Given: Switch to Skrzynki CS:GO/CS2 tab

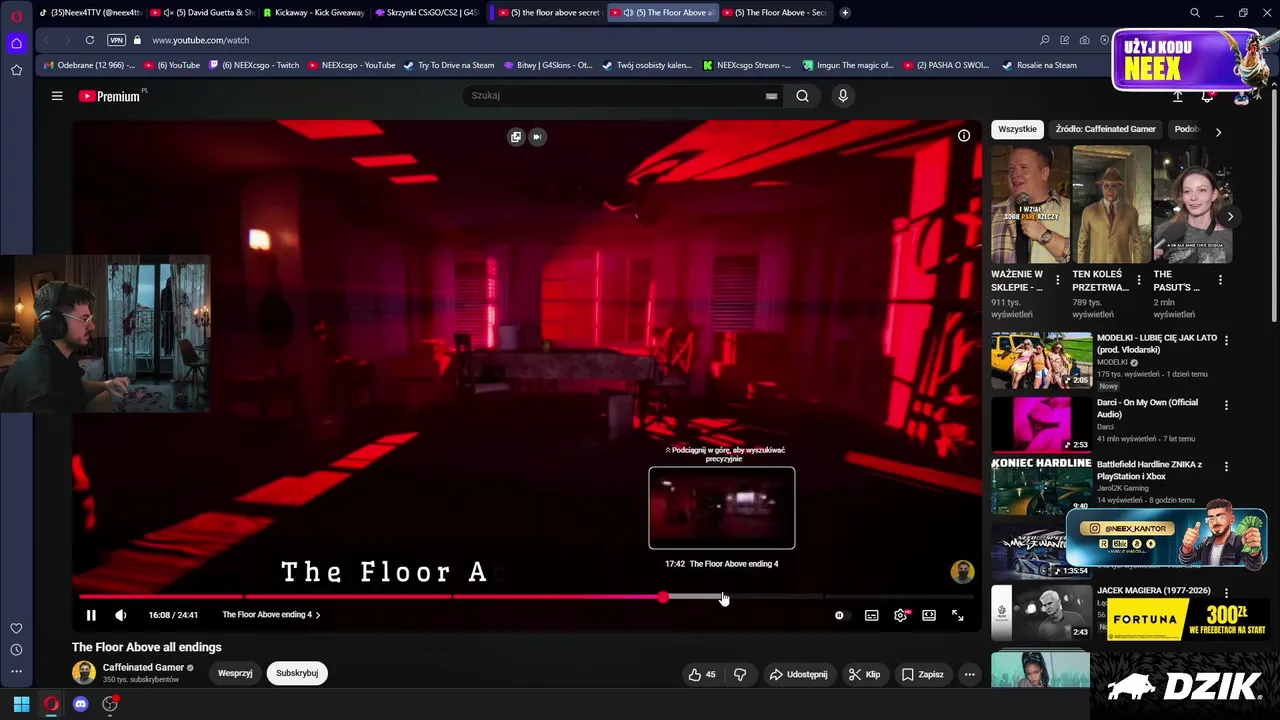Looking at the screenshot, I should [428, 13].
